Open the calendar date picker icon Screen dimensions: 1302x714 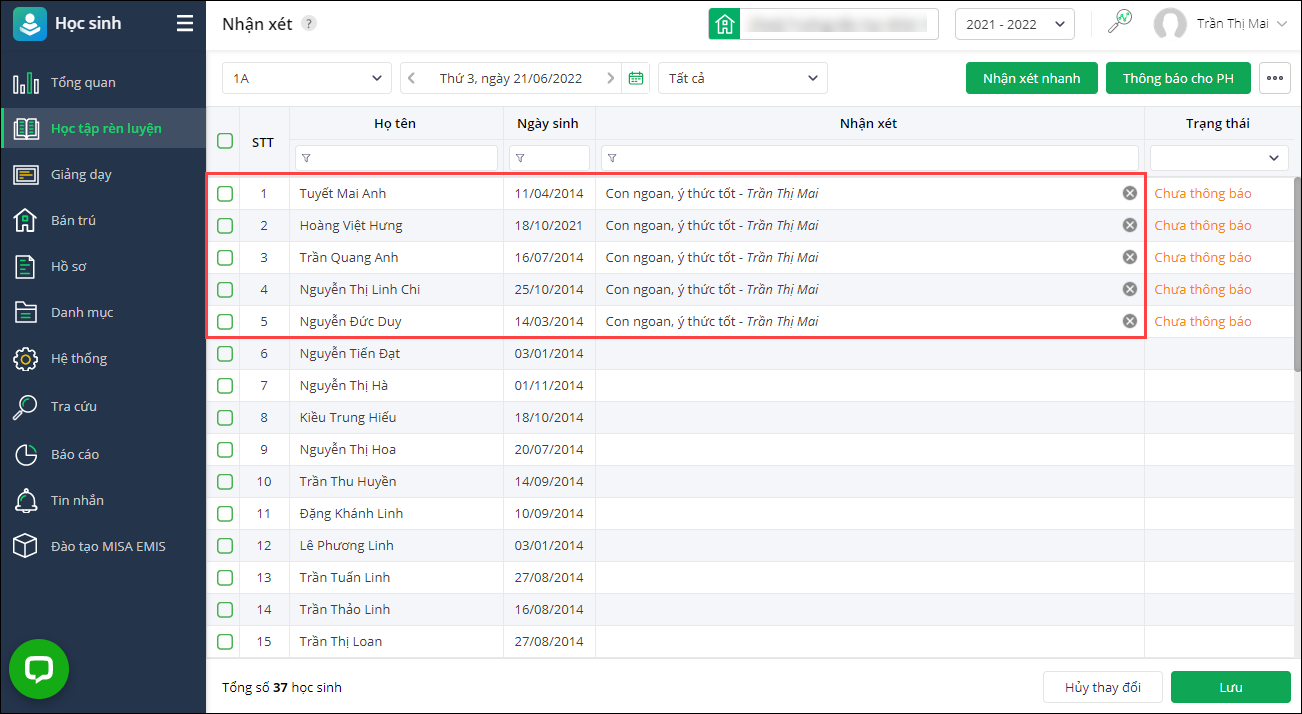click(x=636, y=78)
